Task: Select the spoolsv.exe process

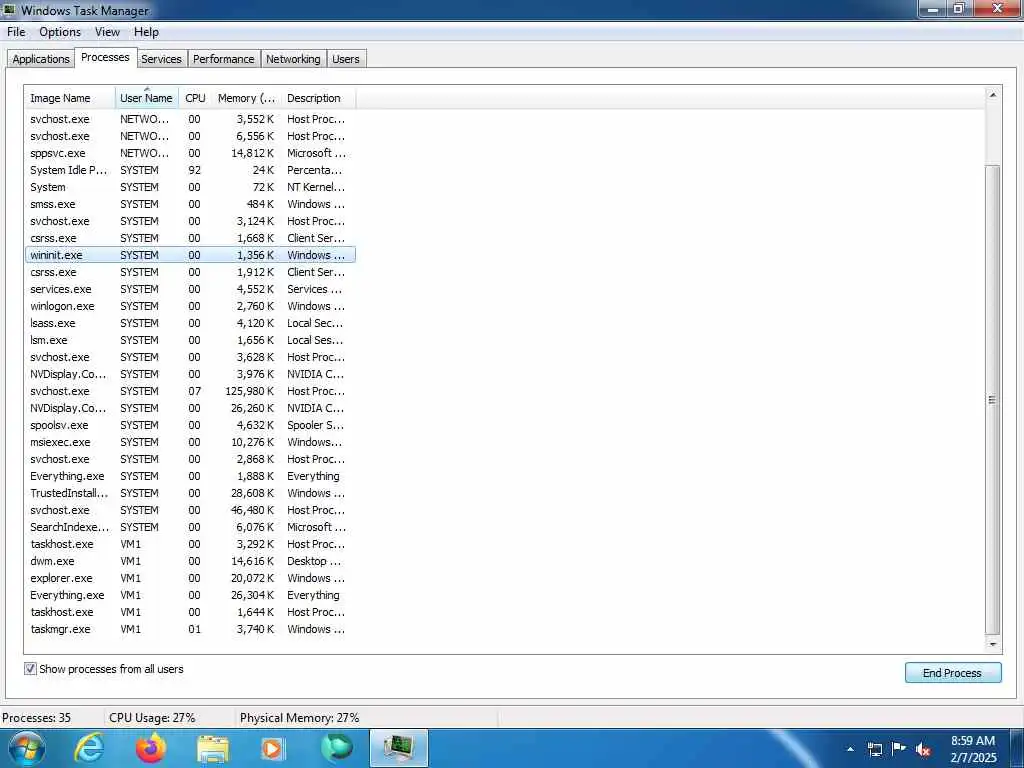Action: click(x=190, y=424)
